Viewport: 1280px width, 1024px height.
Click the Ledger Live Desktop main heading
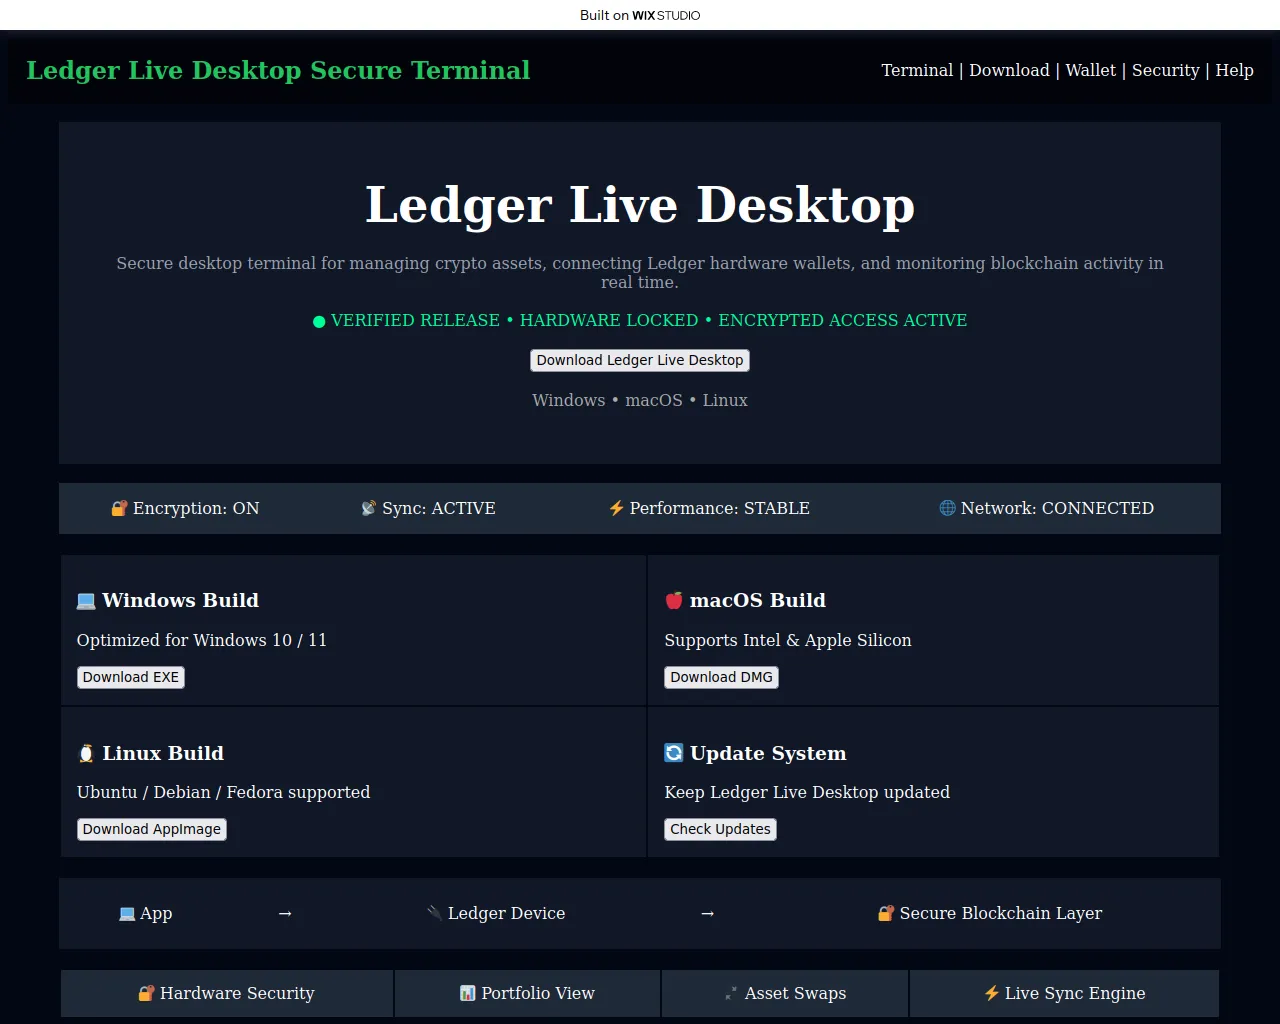pos(640,205)
